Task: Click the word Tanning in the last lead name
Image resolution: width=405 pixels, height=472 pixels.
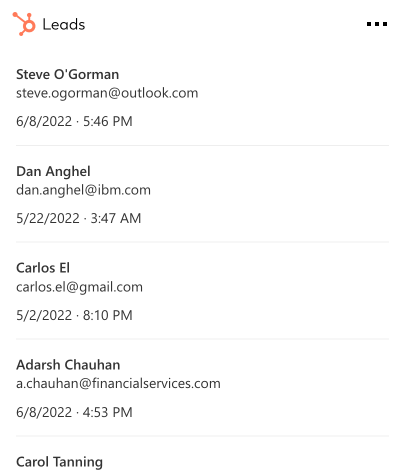Action: [x=78, y=462]
